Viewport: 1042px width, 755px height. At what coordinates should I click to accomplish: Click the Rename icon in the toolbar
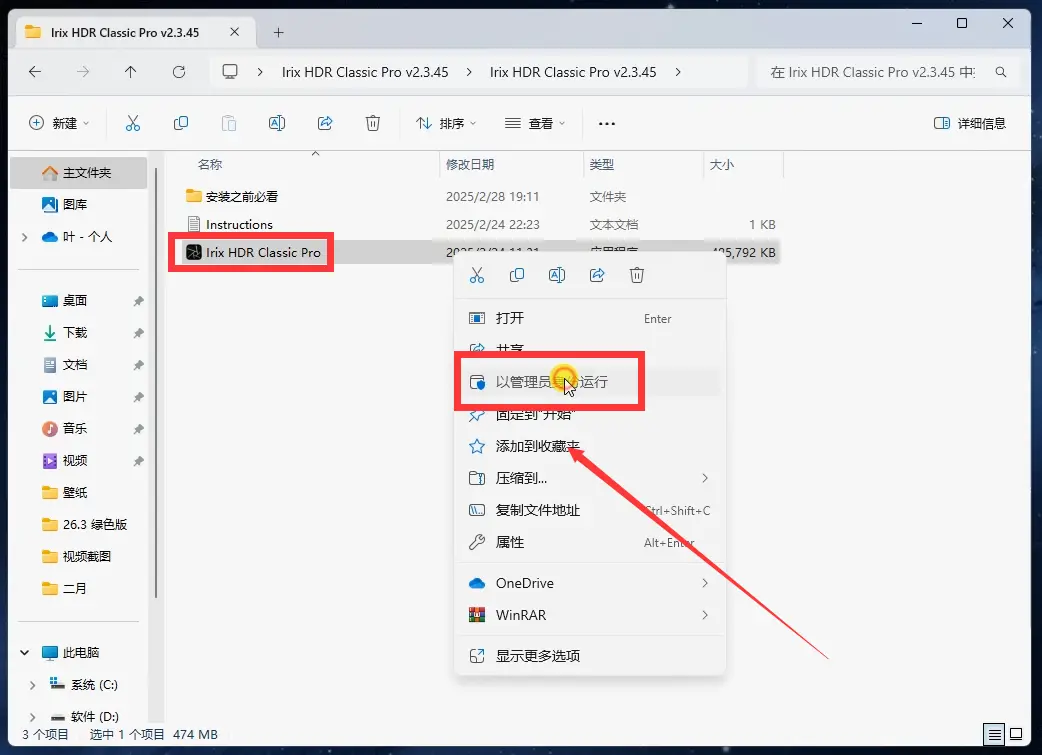[x=276, y=123]
